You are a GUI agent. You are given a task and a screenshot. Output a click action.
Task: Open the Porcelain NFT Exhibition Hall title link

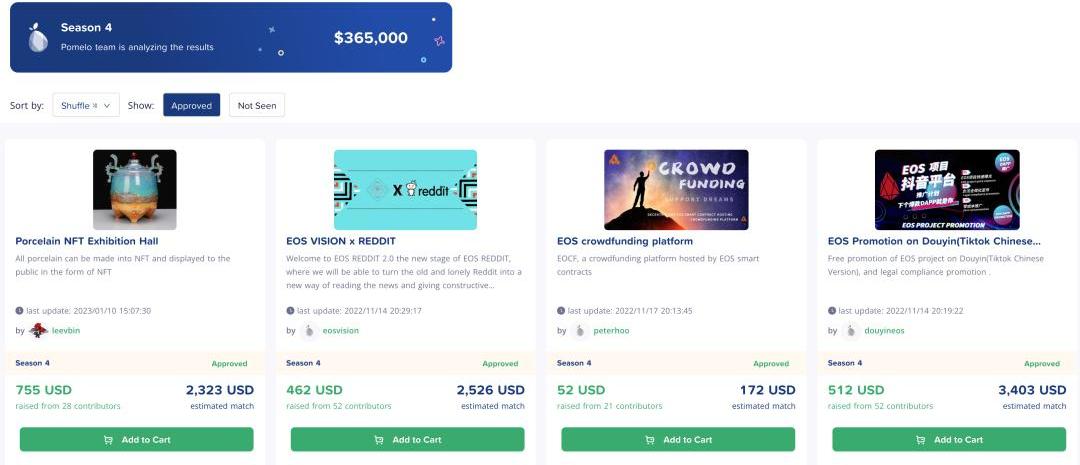pyautogui.click(x=87, y=241)
